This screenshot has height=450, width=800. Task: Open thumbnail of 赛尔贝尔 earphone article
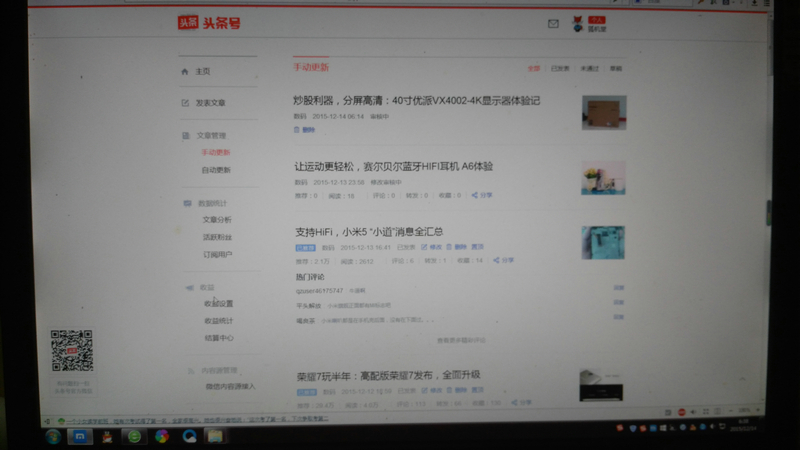click(x=603, y=178)
